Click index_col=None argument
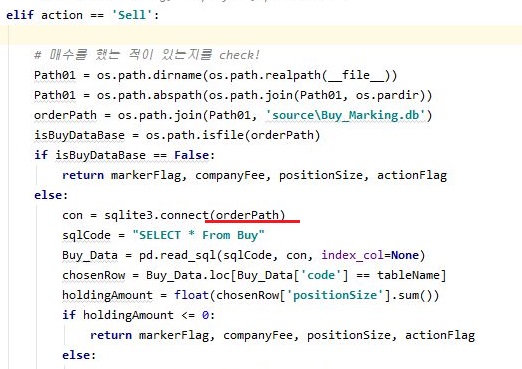Screen dimensions: 522x369 pyautogui.click(x=370, y=255)
